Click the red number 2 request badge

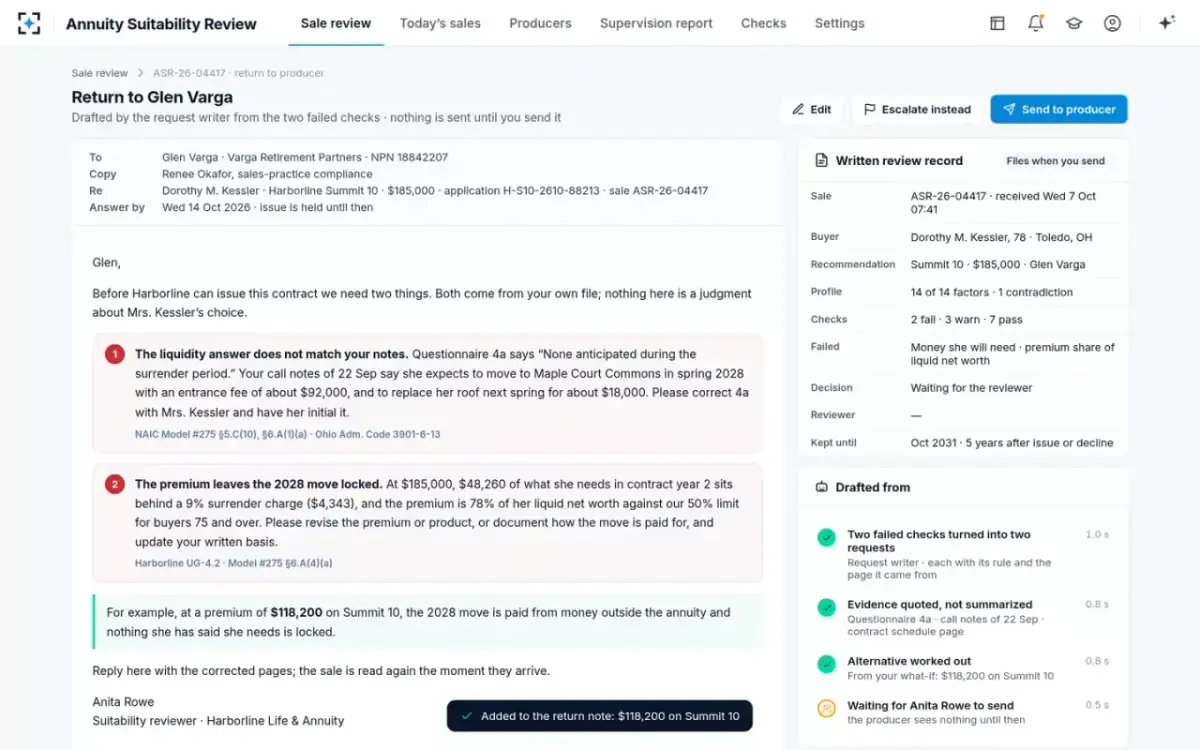click(x=114, y=484)
